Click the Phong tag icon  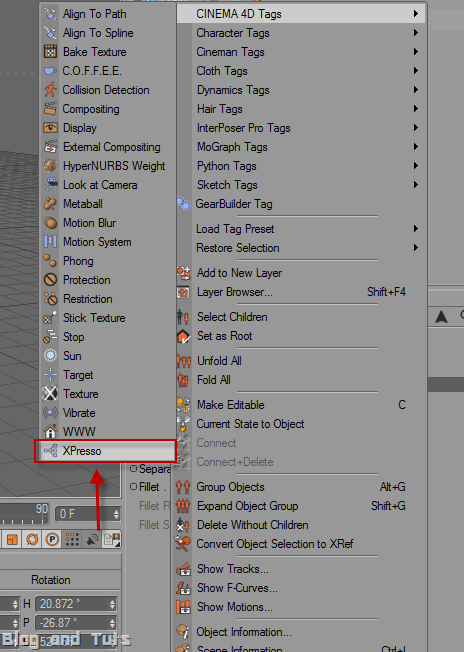pos(50,261)
